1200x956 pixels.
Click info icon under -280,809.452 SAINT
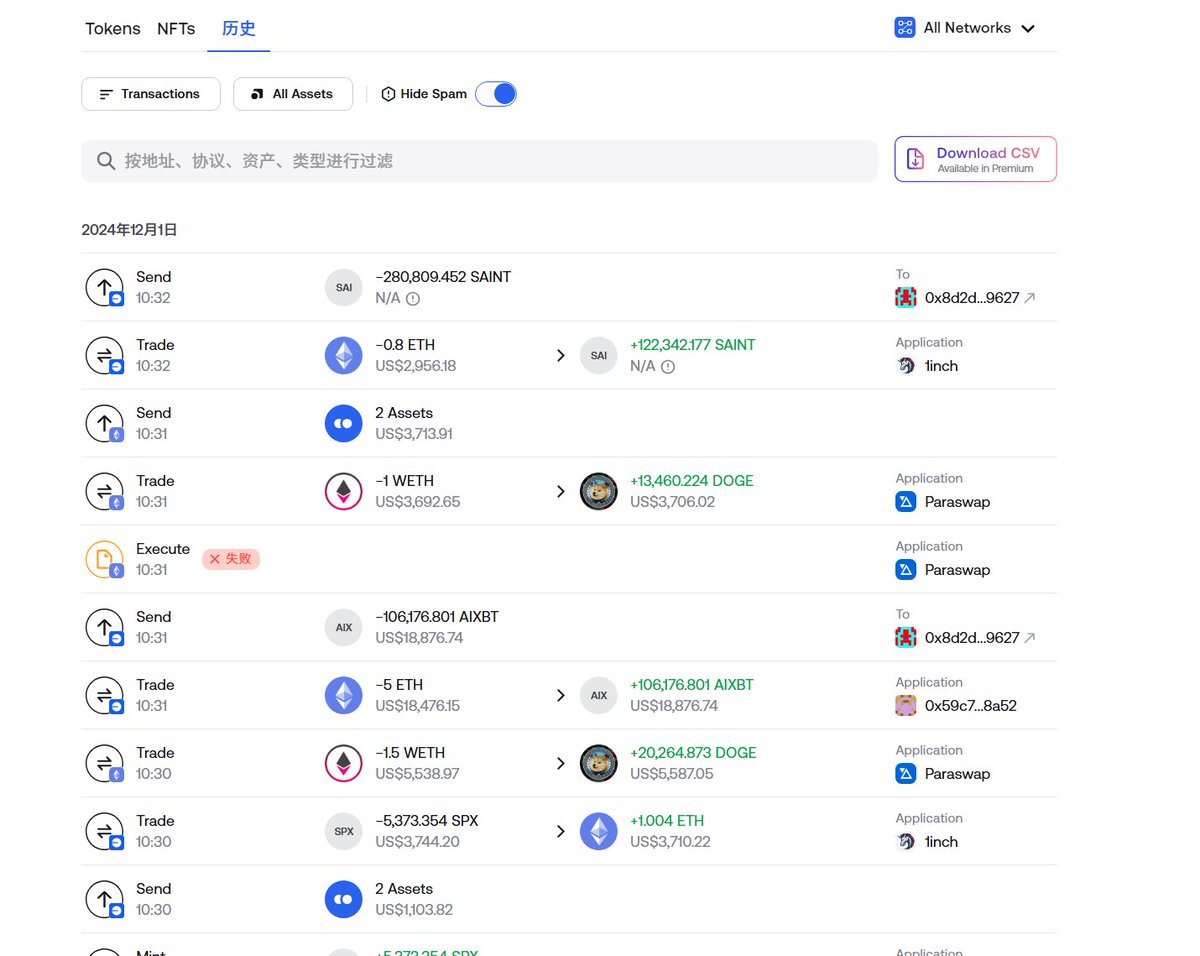[x=412, y=298]
